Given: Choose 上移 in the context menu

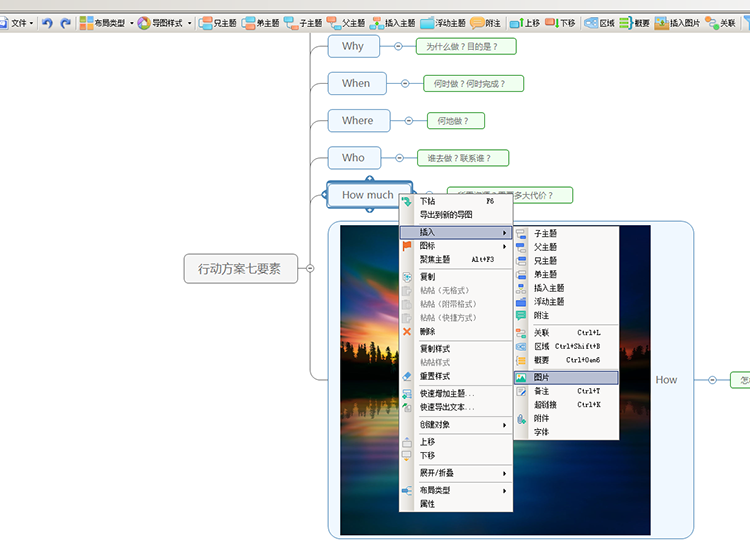Looking at the screenshot, I should tap(456, 442).
